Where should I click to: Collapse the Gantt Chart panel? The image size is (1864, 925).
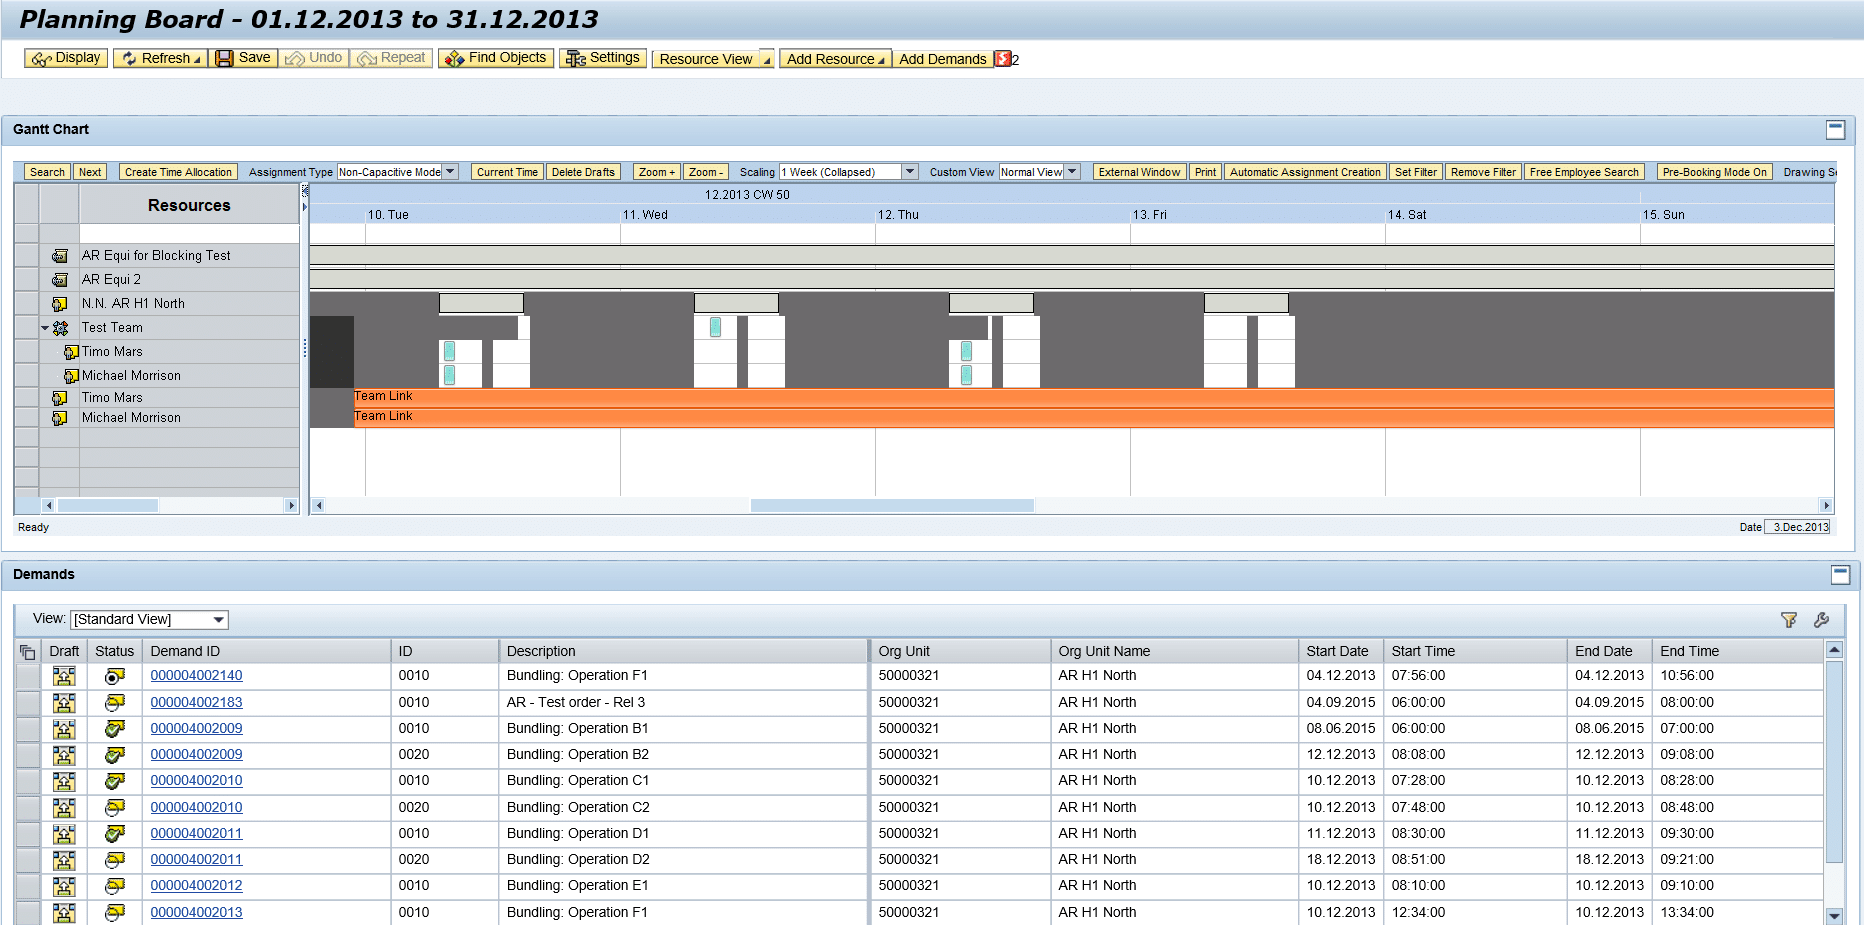[1835, 130]
